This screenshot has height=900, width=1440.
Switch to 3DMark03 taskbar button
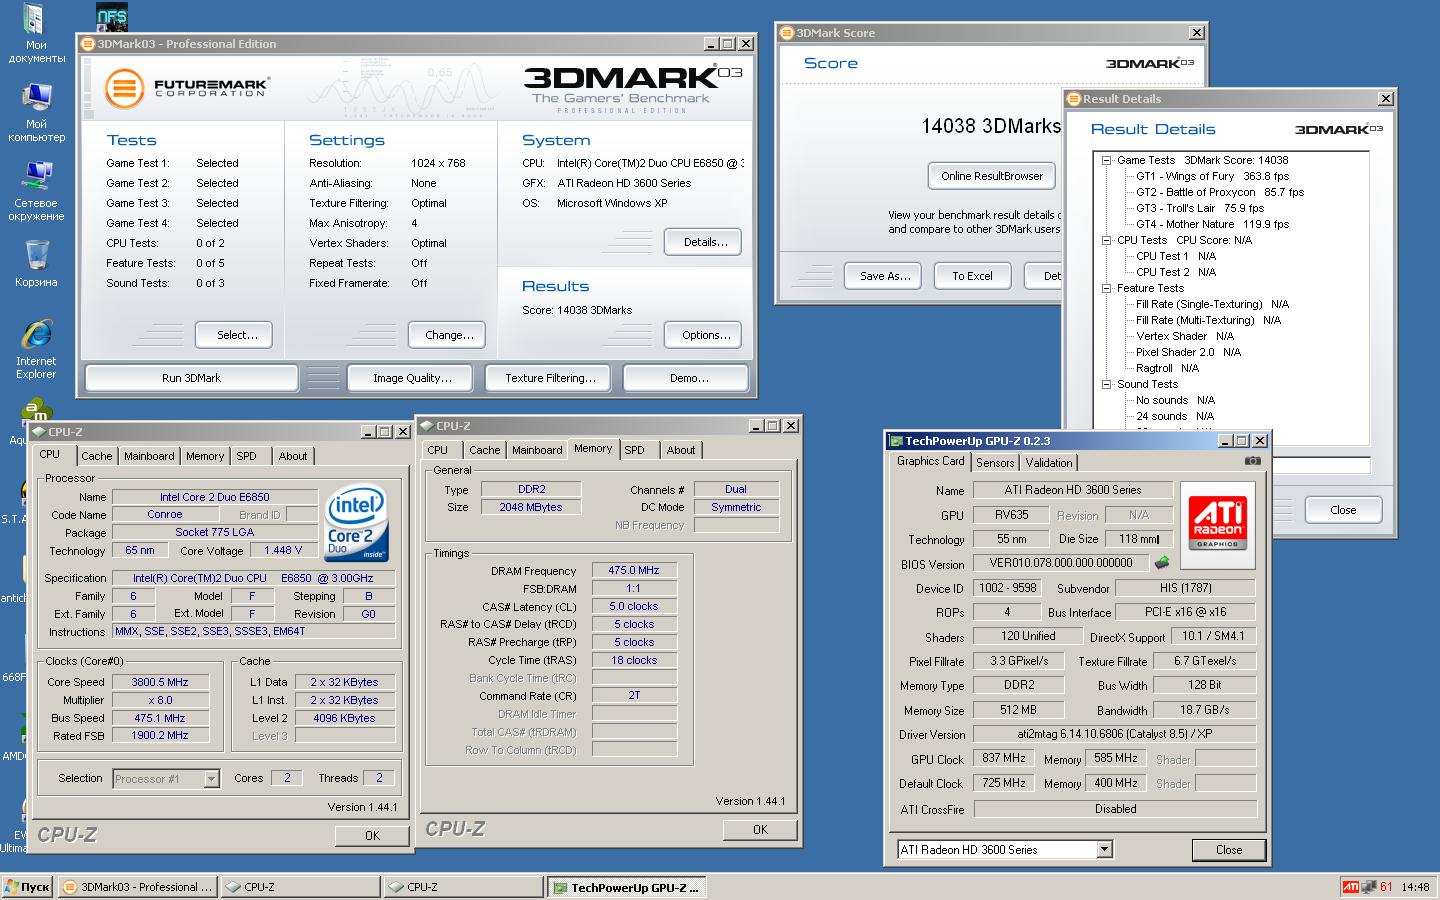(x=138, y=887)
